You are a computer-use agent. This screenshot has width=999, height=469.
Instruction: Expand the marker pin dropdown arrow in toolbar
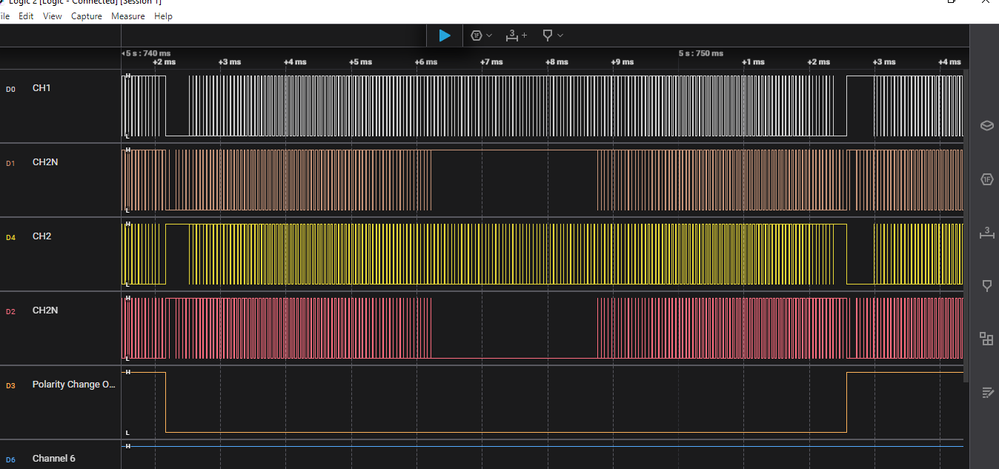(560, 36)
